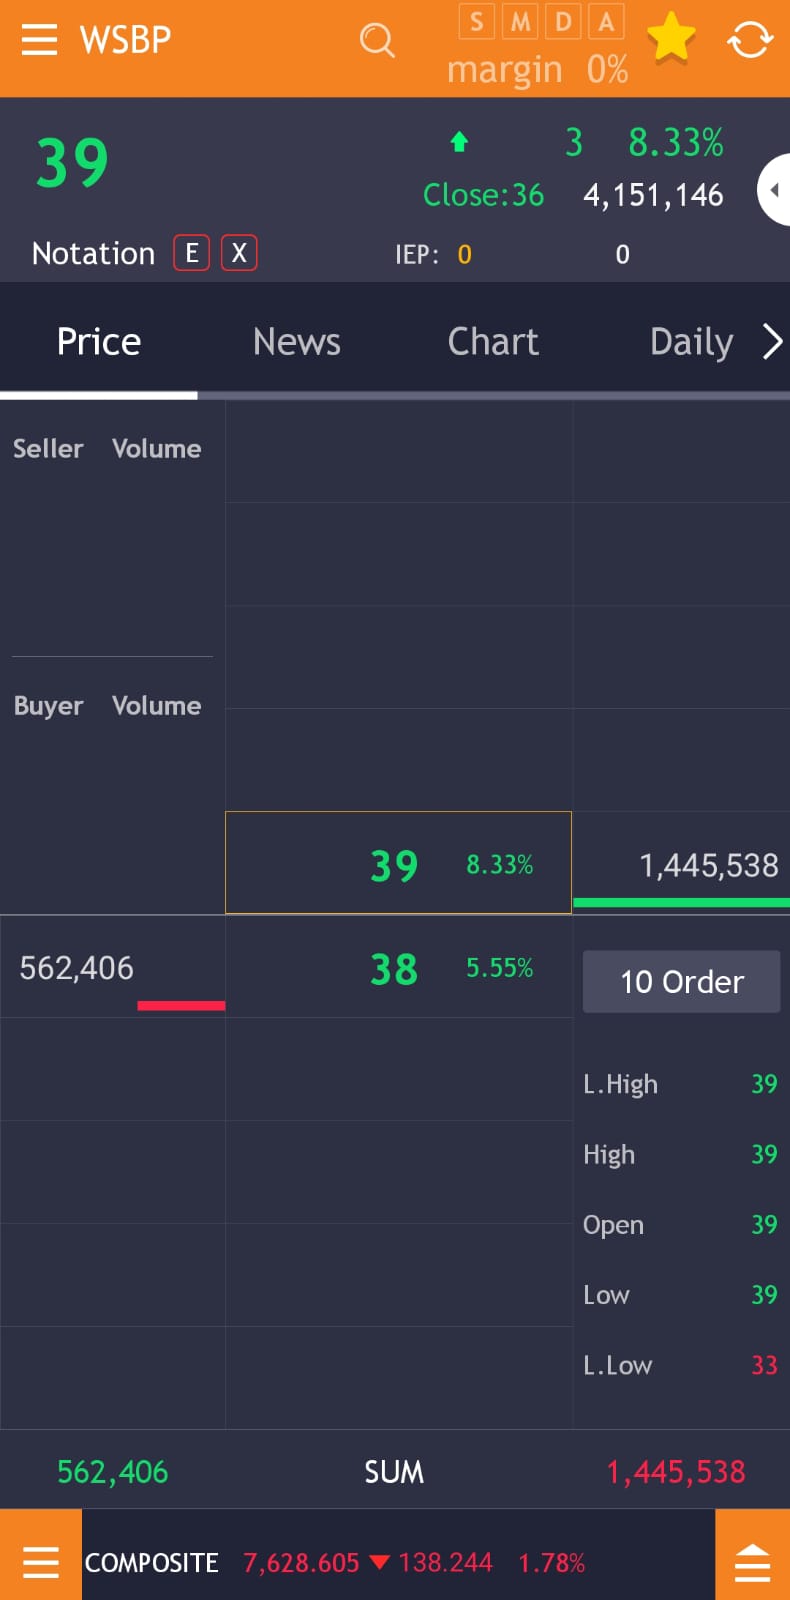Switch to the News tab
This screenshot has height=1600, width=790.
296,342
